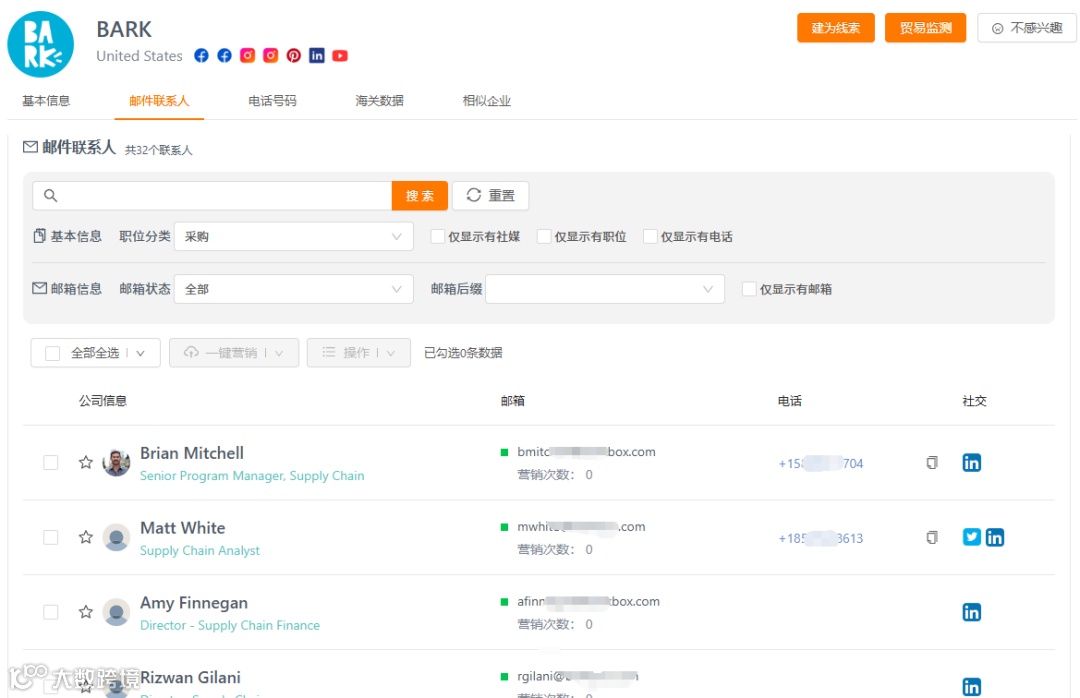
Task: Click Amy Finnegan's email address
Action: [x=588, y=602]
